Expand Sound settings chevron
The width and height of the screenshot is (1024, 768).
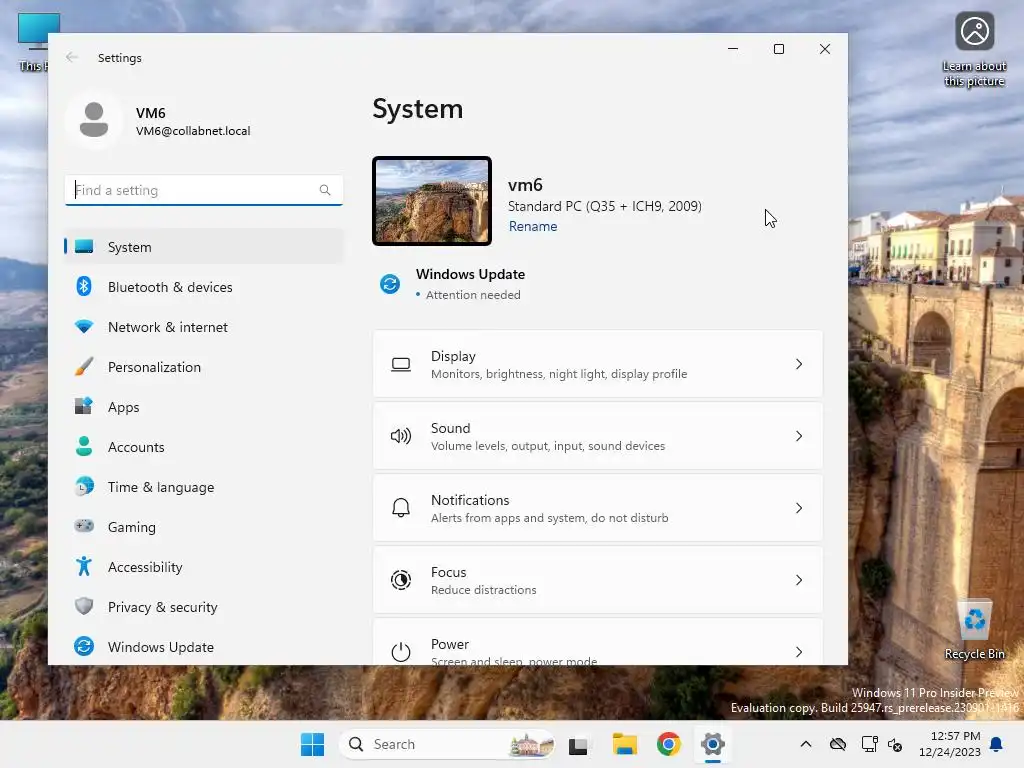click(799, 436)
